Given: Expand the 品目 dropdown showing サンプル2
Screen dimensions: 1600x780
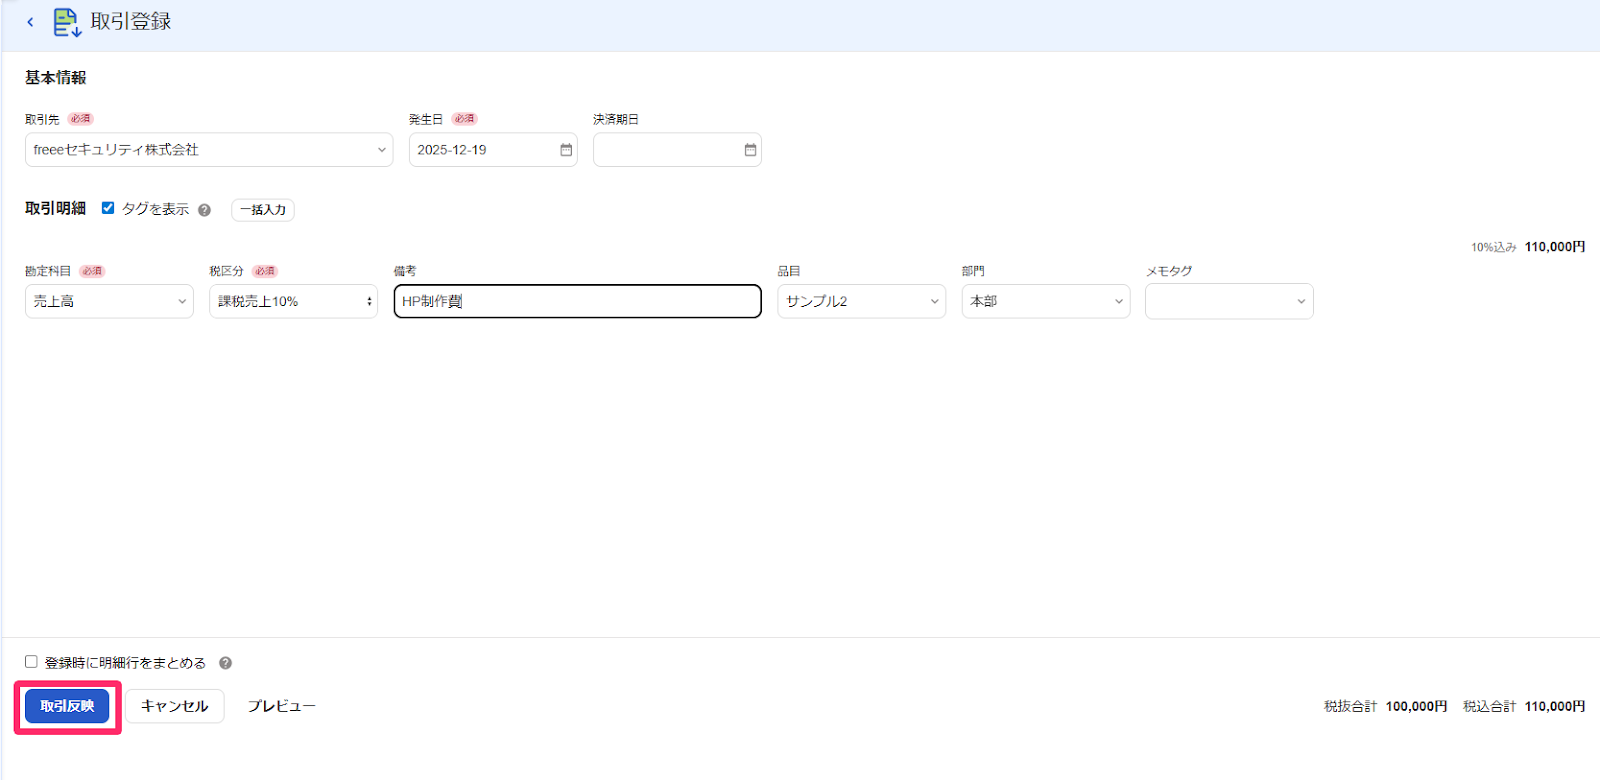Looking at the screenshot, I should pos(861,301).
